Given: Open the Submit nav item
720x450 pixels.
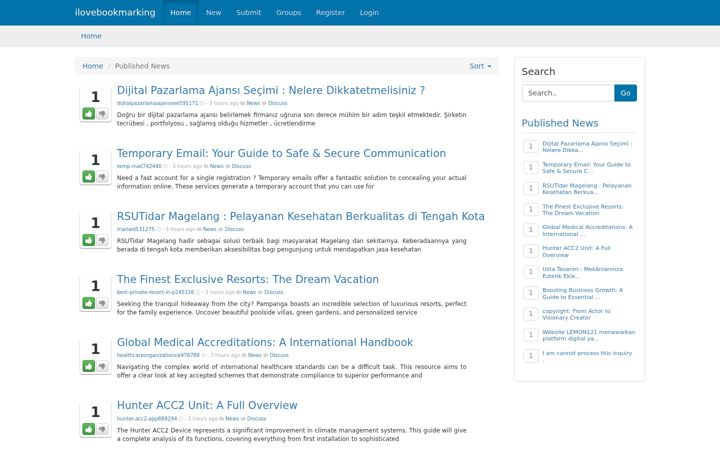Looking at the screenshot, I should tap(248, 12).
